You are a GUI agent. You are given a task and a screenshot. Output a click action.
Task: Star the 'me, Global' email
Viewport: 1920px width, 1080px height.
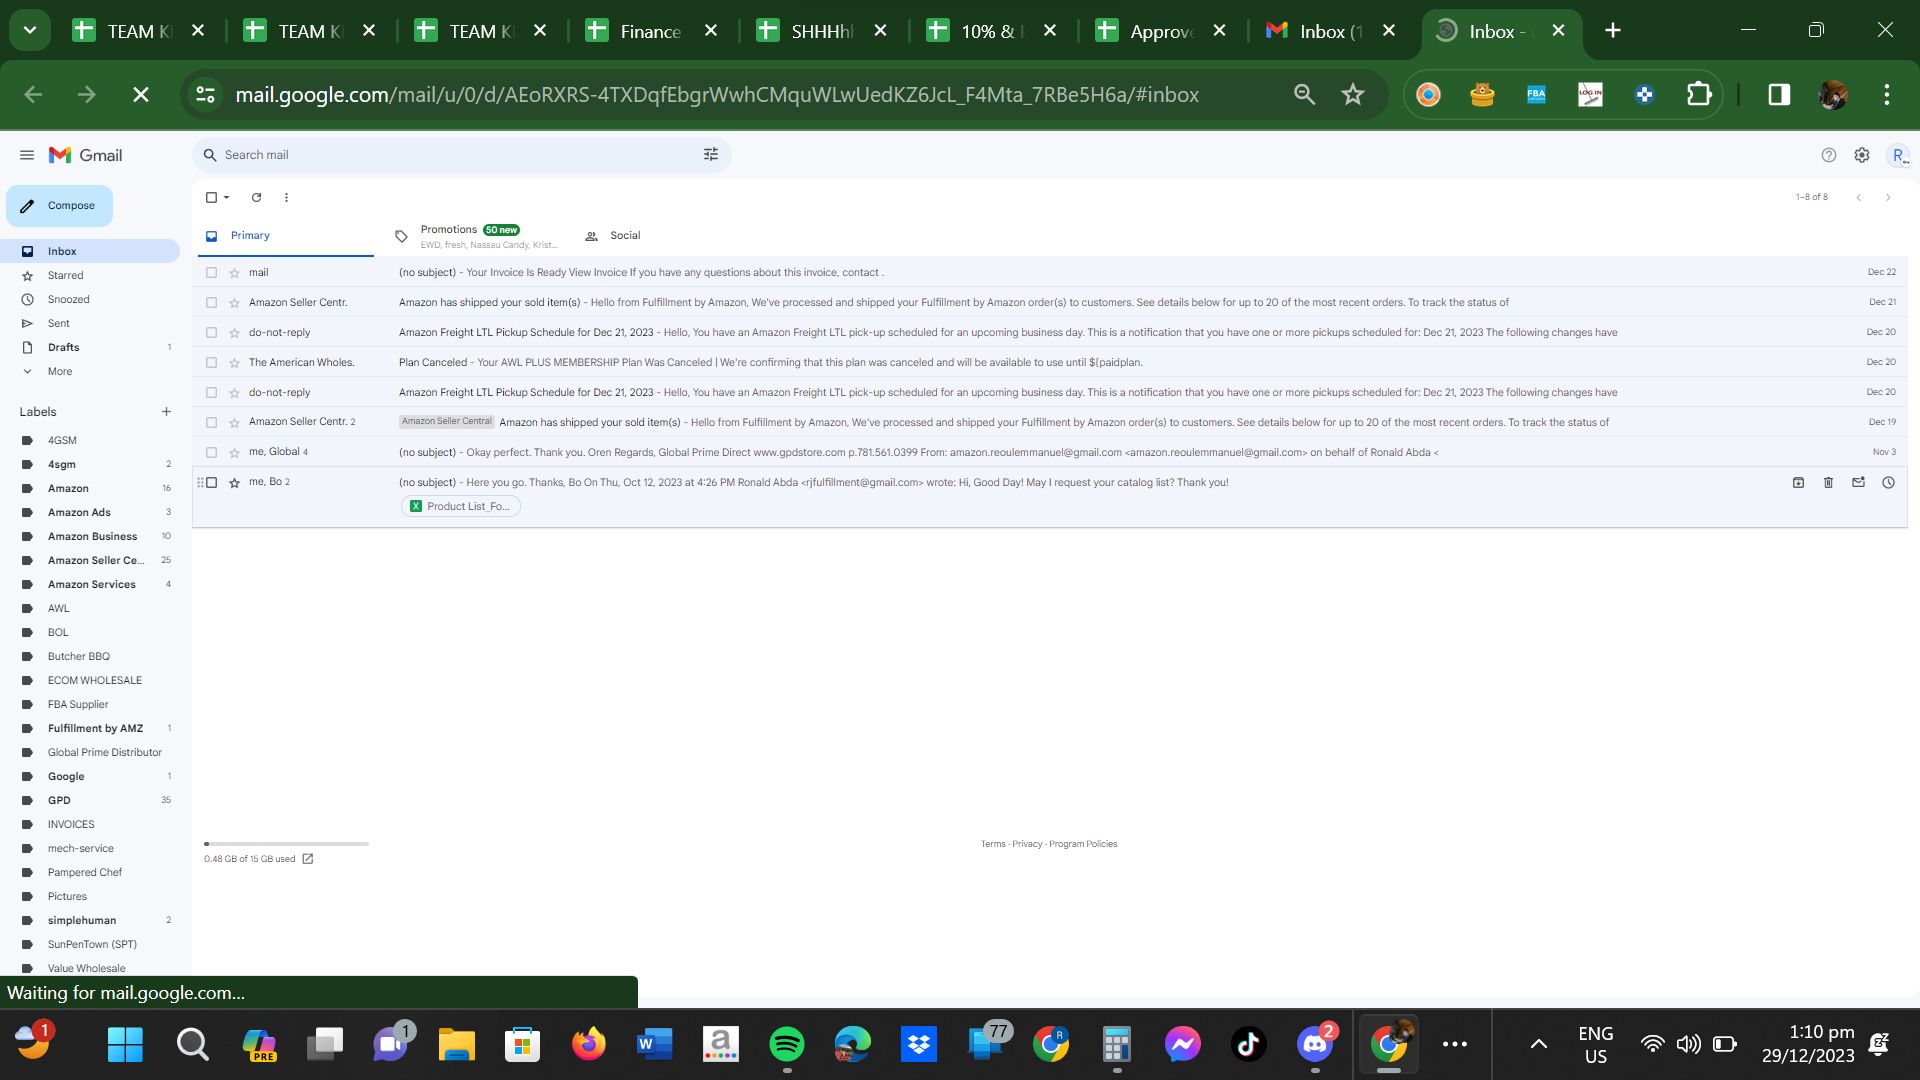[234, 452]
